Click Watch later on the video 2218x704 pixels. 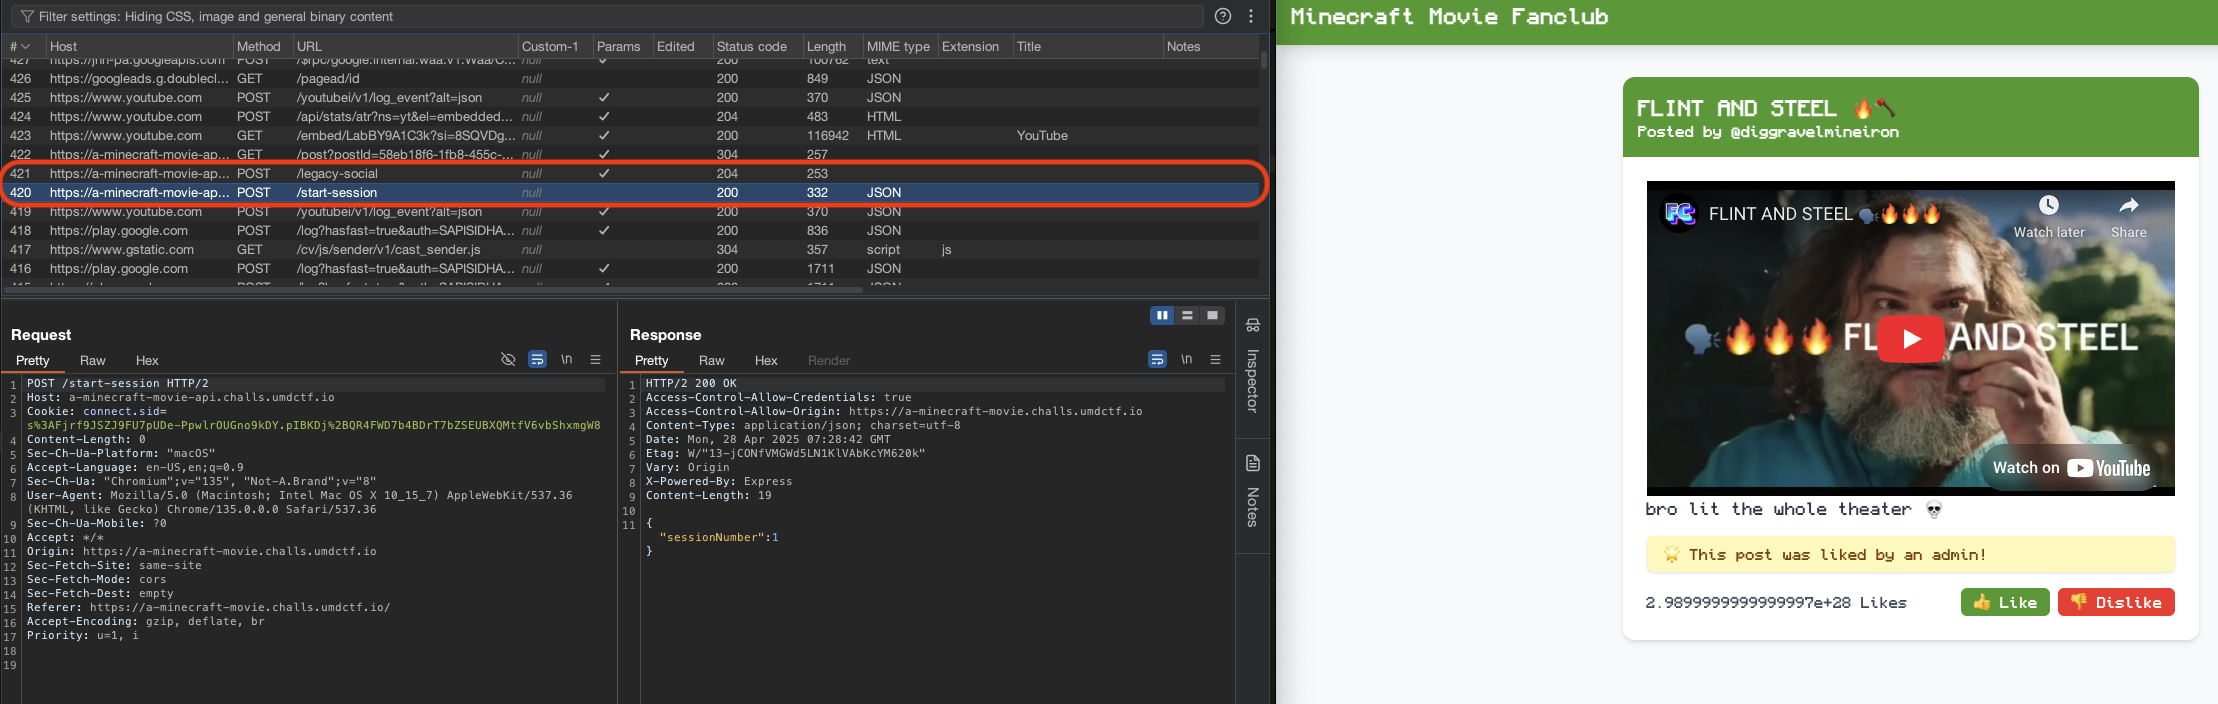(x=2049, y=217)
